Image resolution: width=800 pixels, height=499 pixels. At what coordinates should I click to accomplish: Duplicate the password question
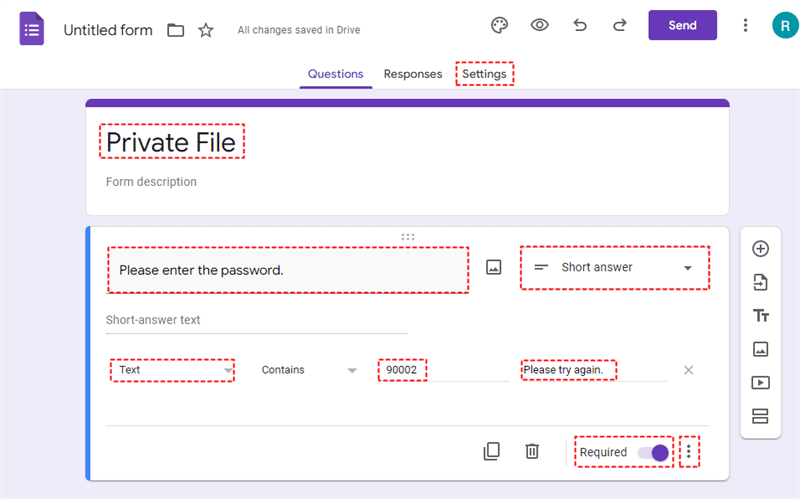(491, 452)
